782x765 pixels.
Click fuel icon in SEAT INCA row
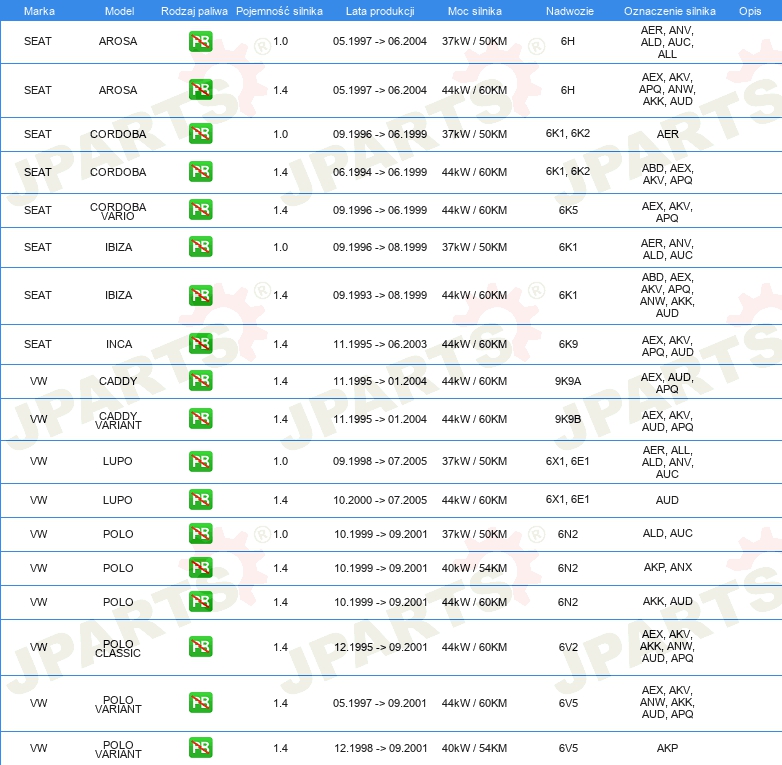[200, 344]
